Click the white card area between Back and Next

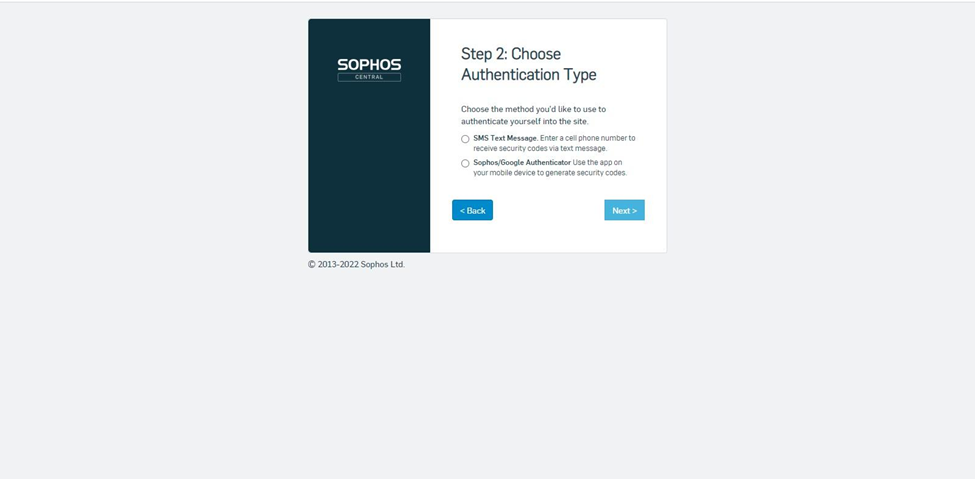(548, 210)
